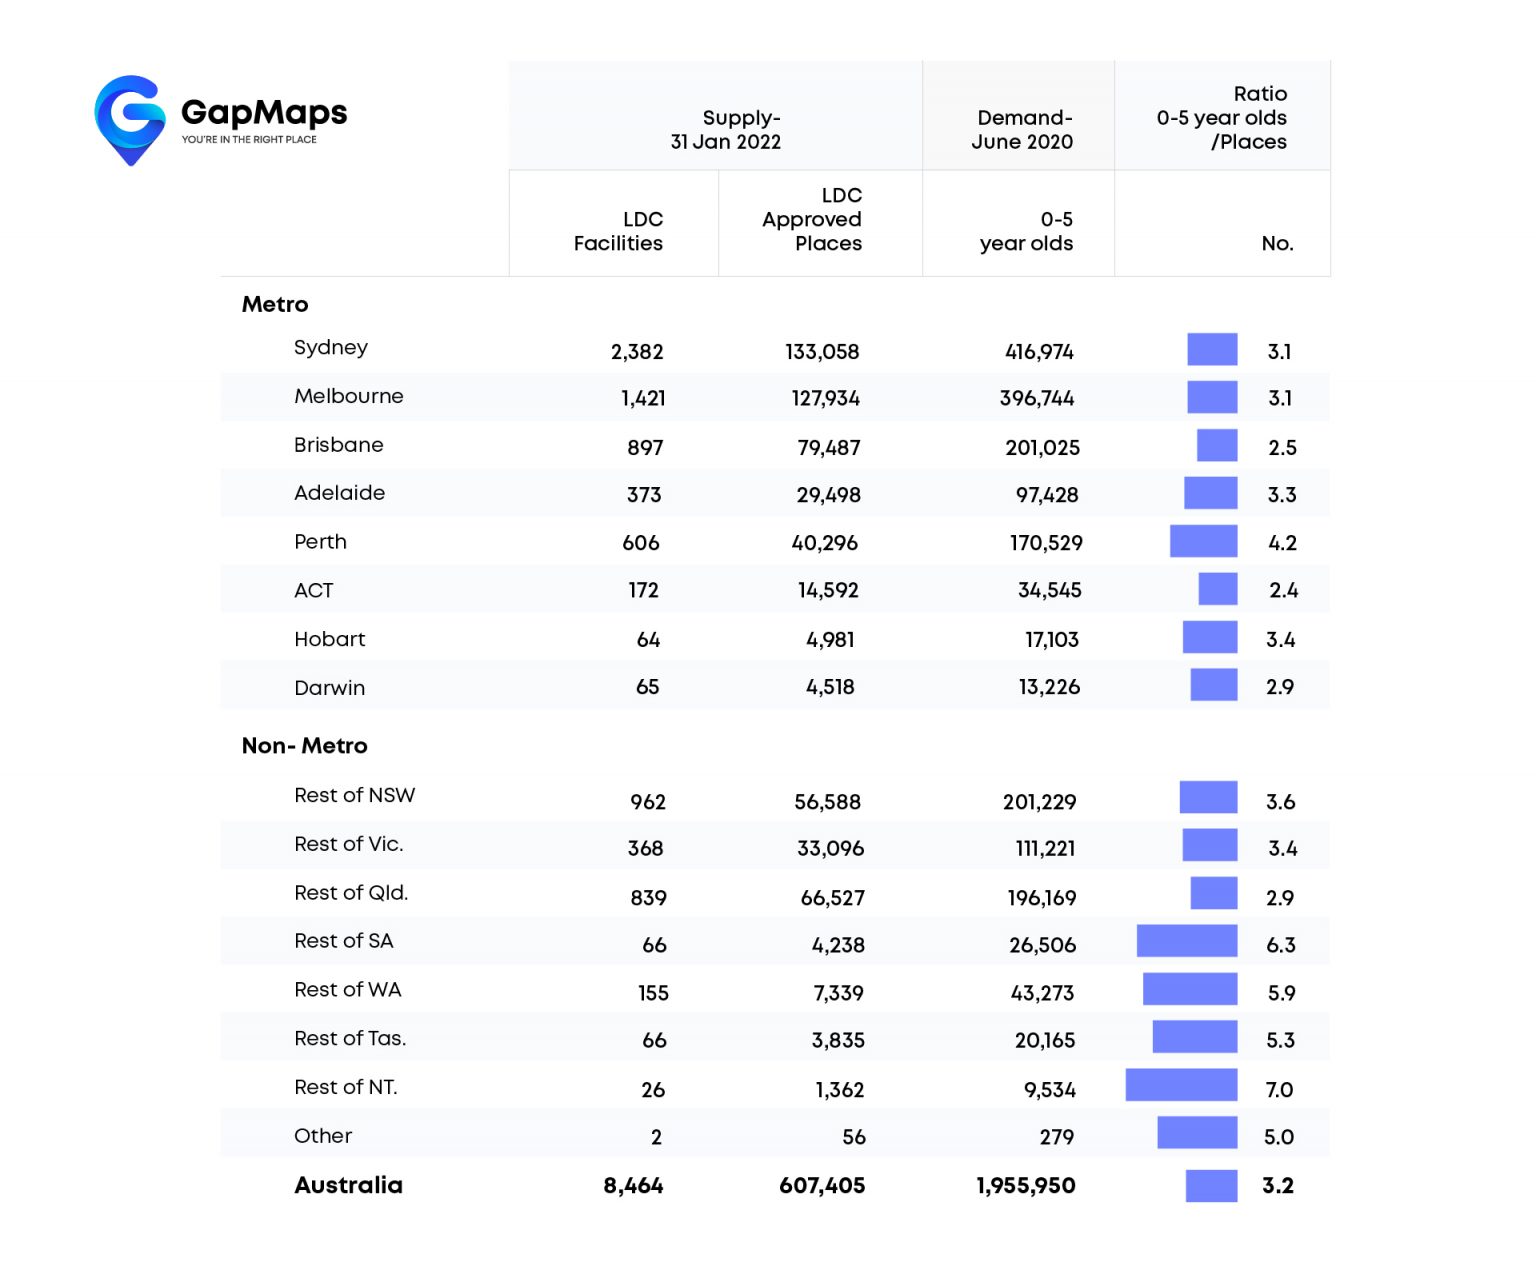
Task: Click the Metro section heading
Action: [x=275, y=304]
